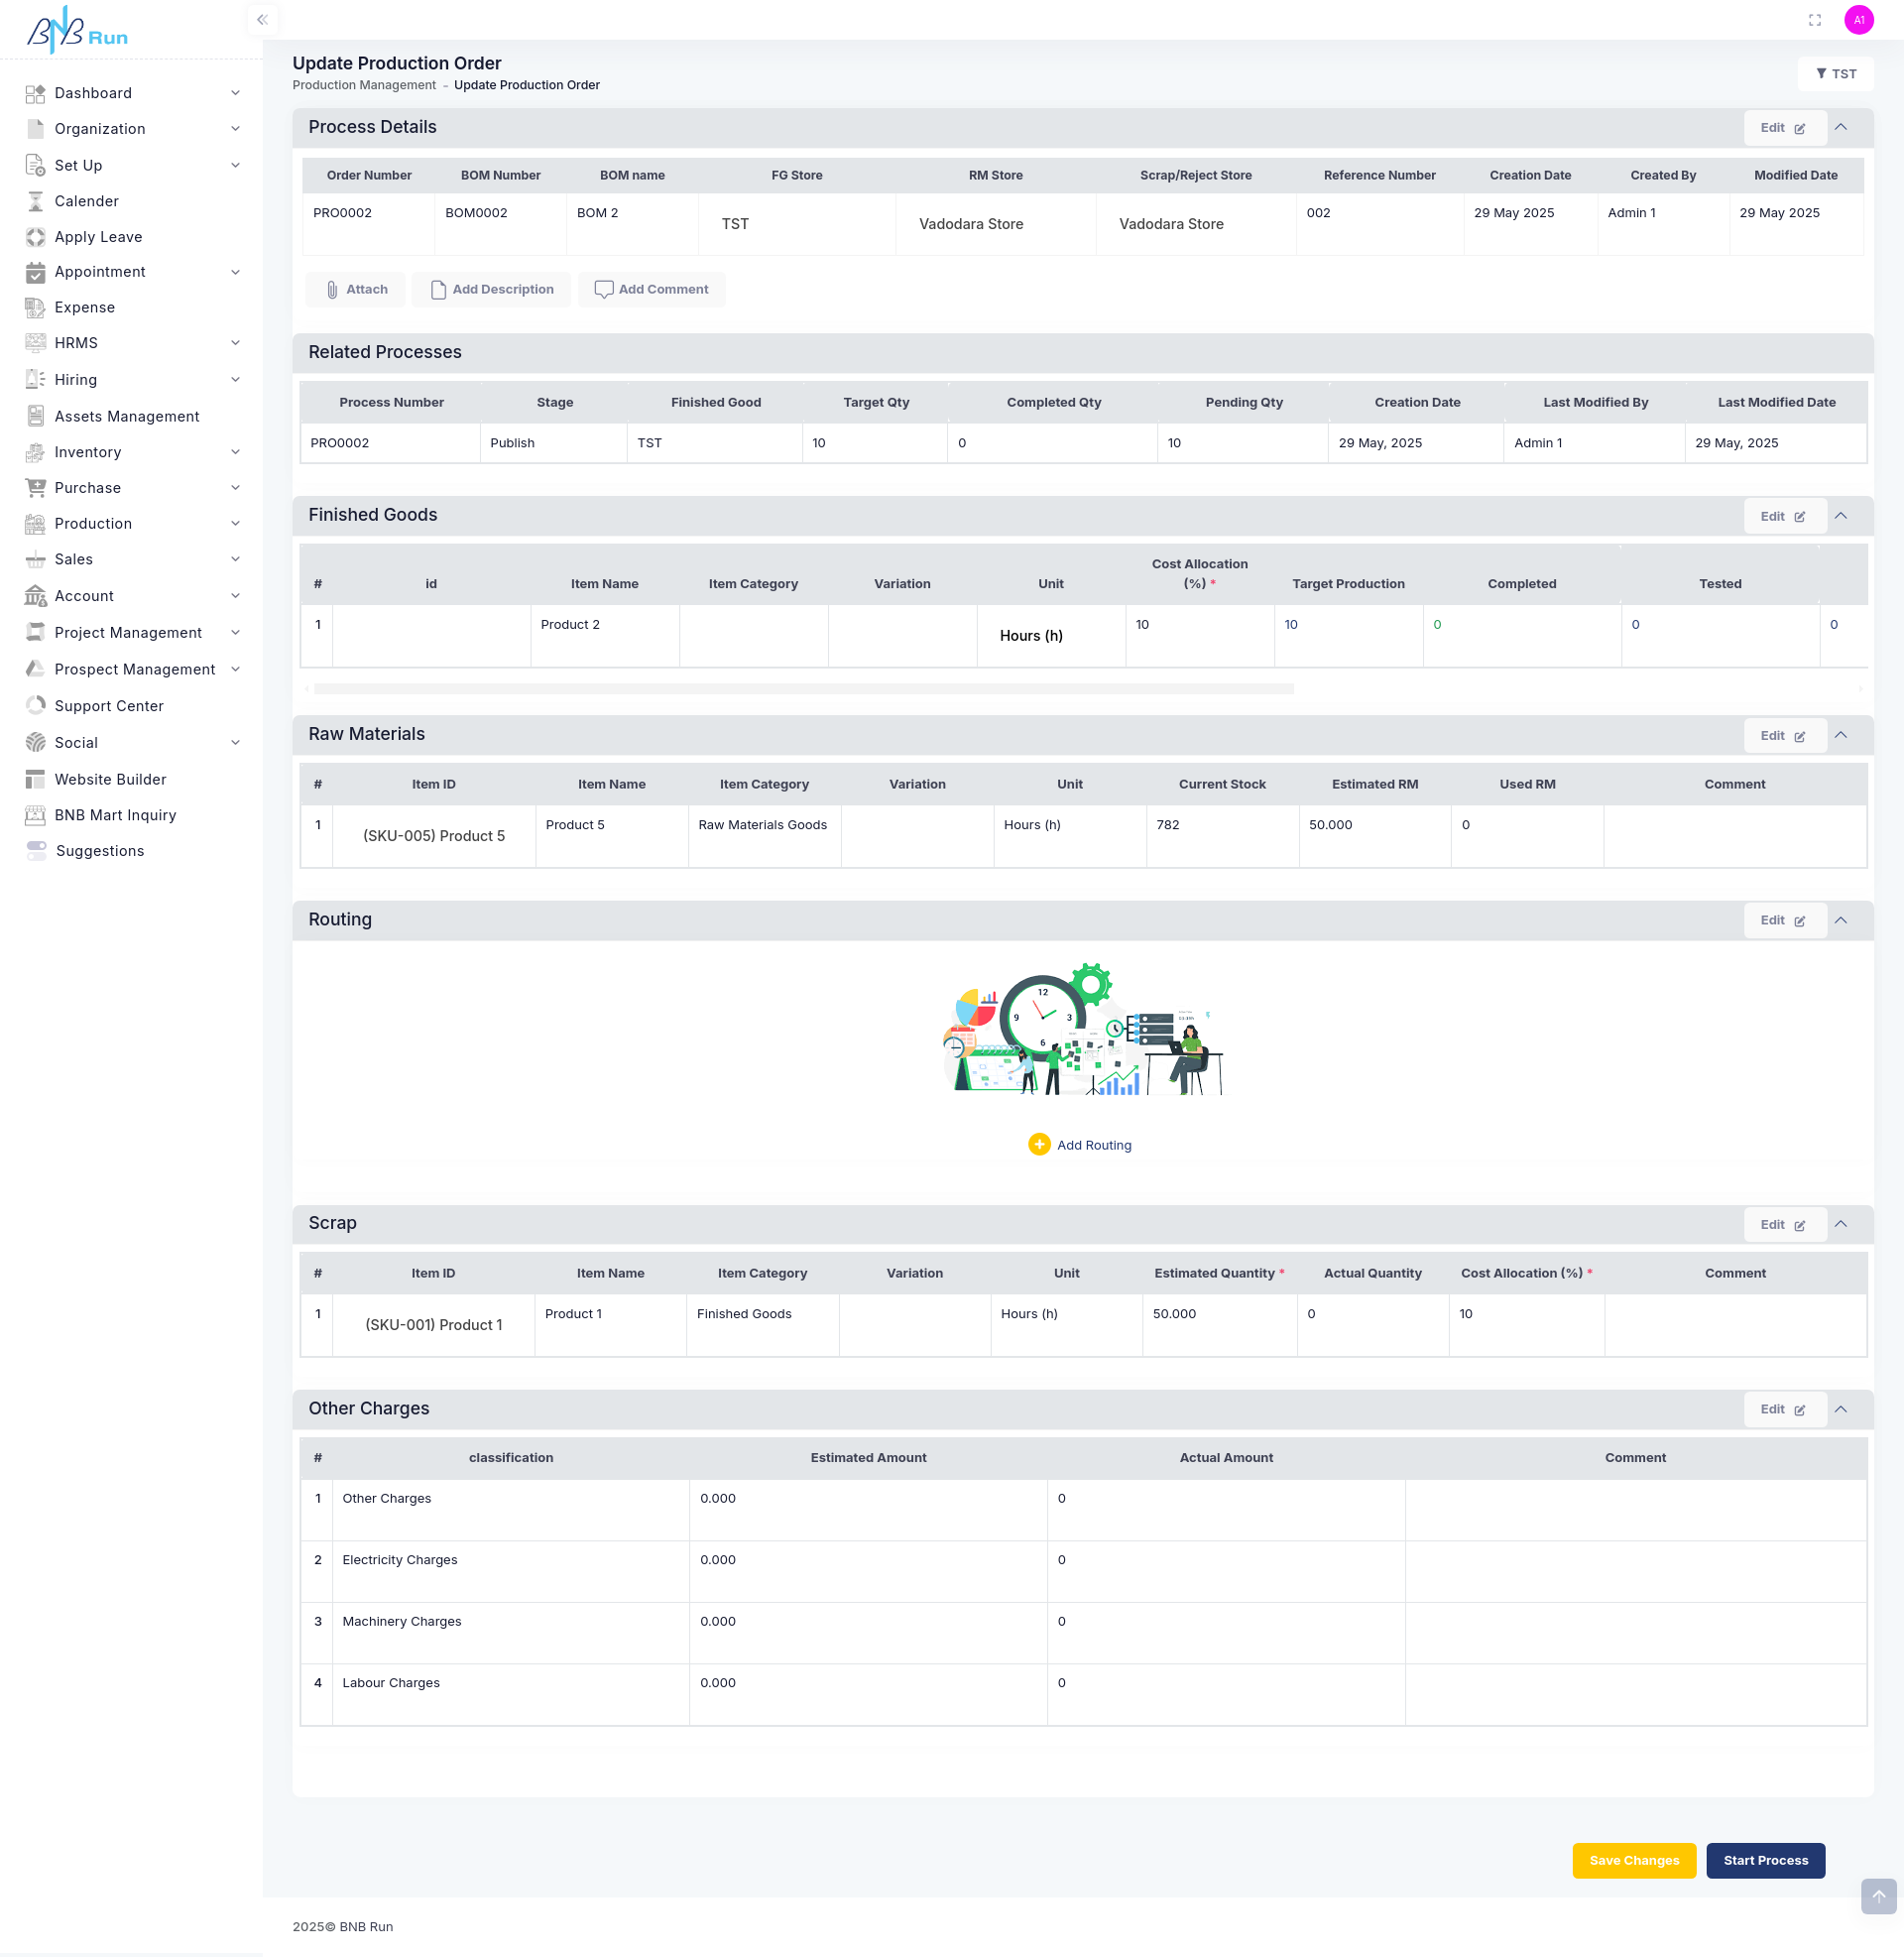Click Edit in the Scrap section
Viewport: 1904px width, 1957px height.
coord(1782,1224)
